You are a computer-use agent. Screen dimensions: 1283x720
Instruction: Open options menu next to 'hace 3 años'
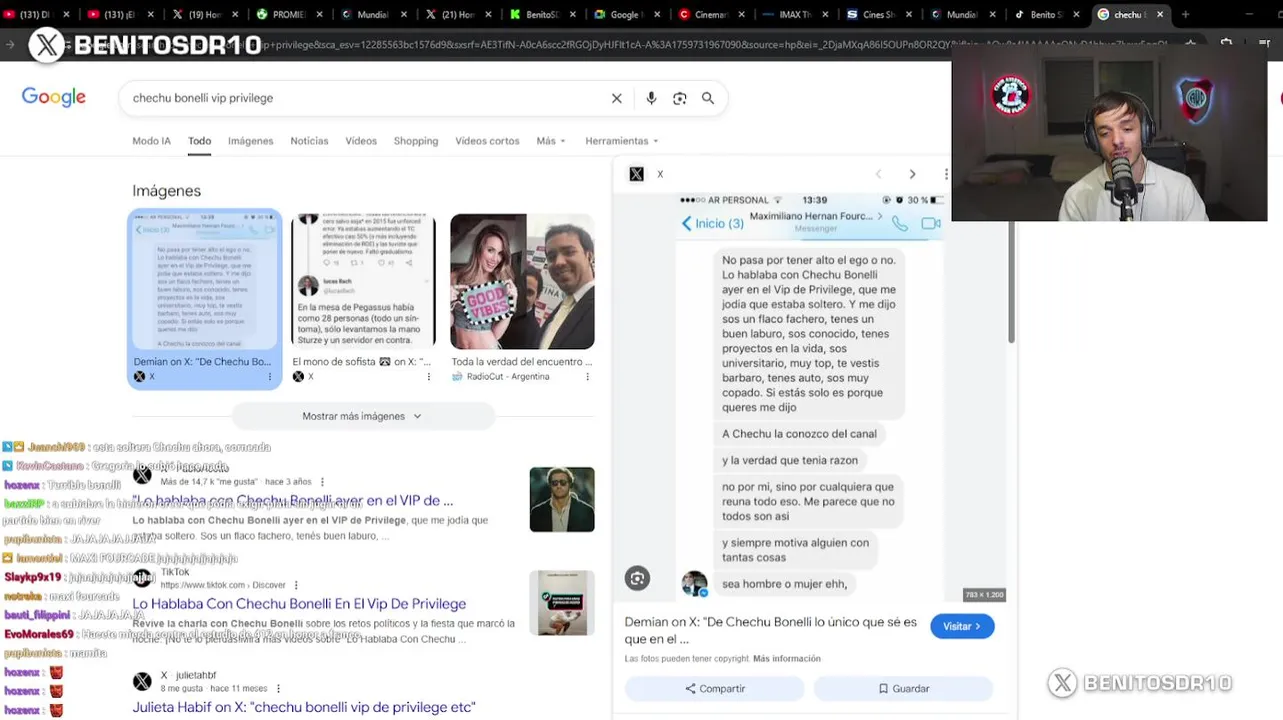322,482
